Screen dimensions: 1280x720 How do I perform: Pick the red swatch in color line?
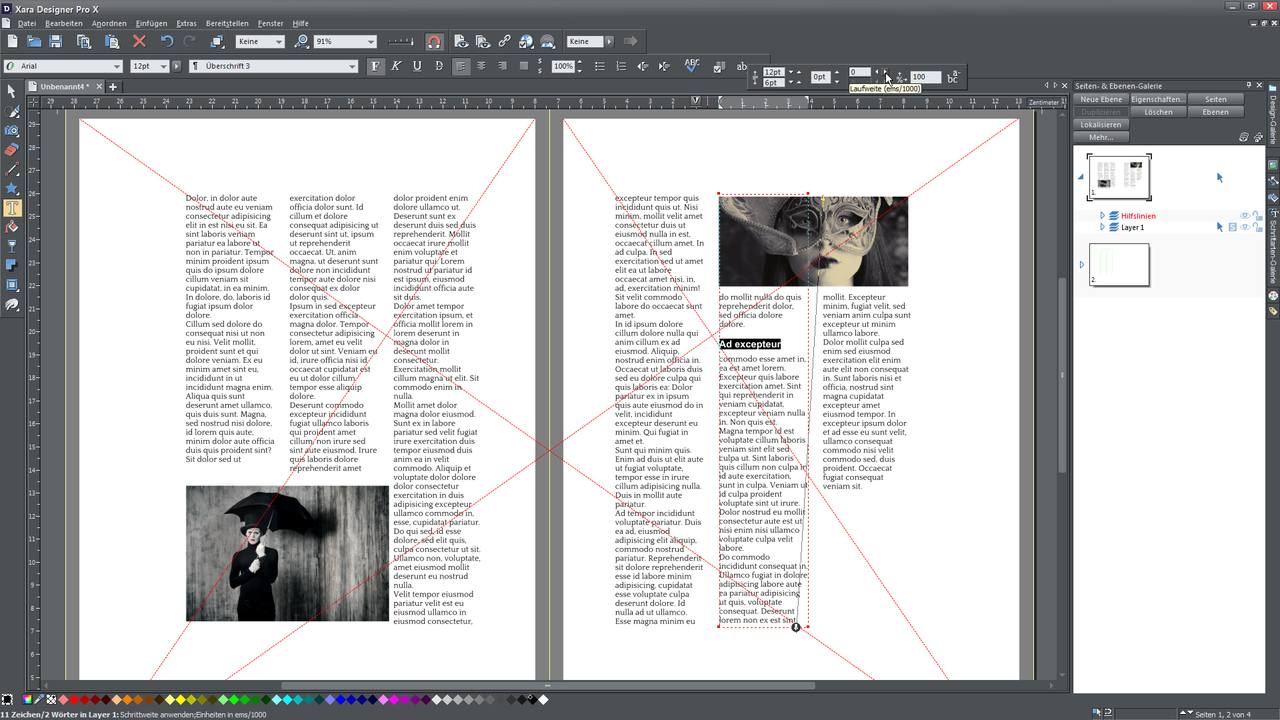(x=75, y=700)
